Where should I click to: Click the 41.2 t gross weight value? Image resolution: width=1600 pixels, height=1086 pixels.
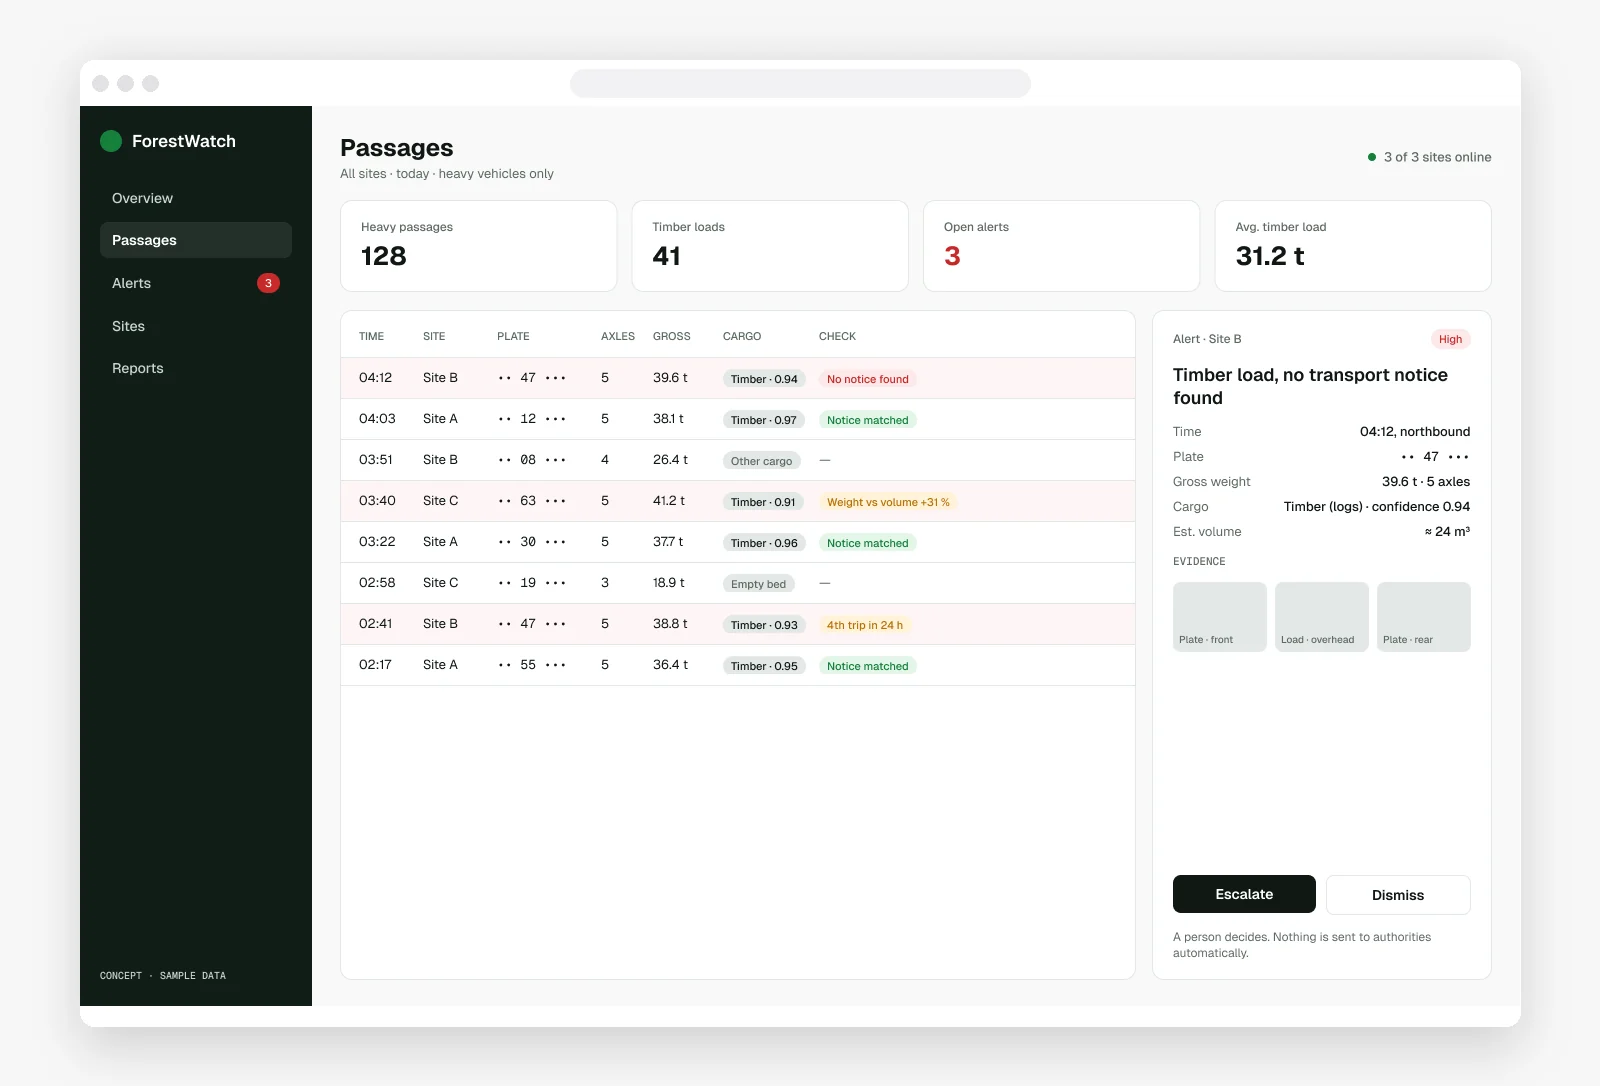click(669, 501)
